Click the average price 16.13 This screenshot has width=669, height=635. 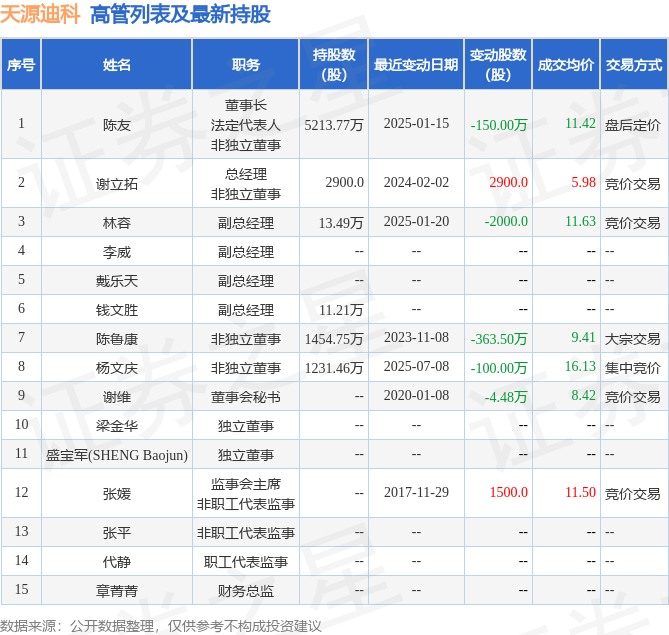[580, 366]
